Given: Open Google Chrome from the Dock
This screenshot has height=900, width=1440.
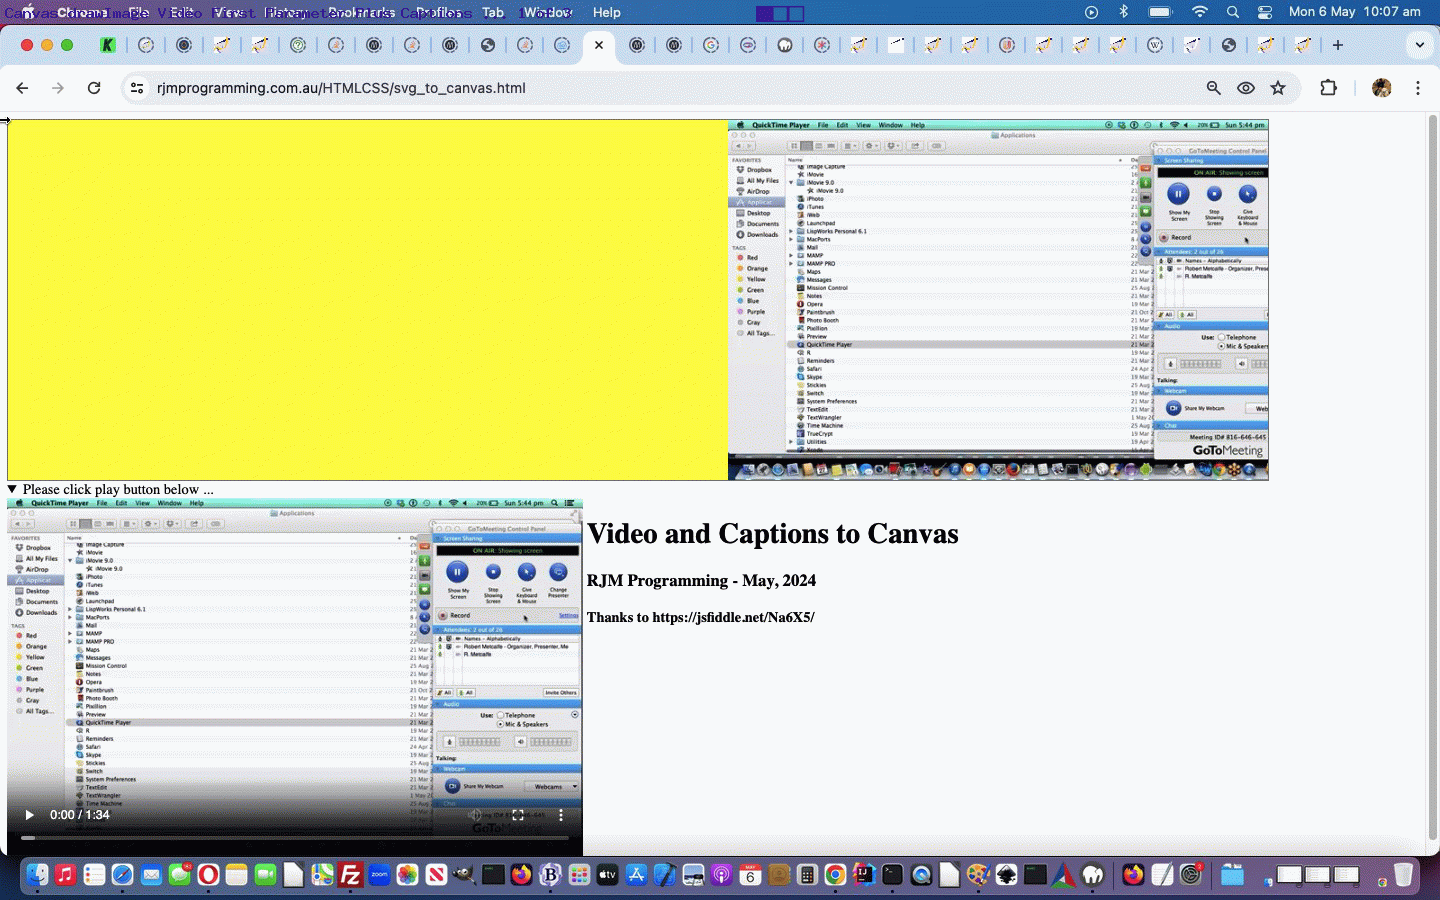Looking at the screenshot, I should [835, 875].
